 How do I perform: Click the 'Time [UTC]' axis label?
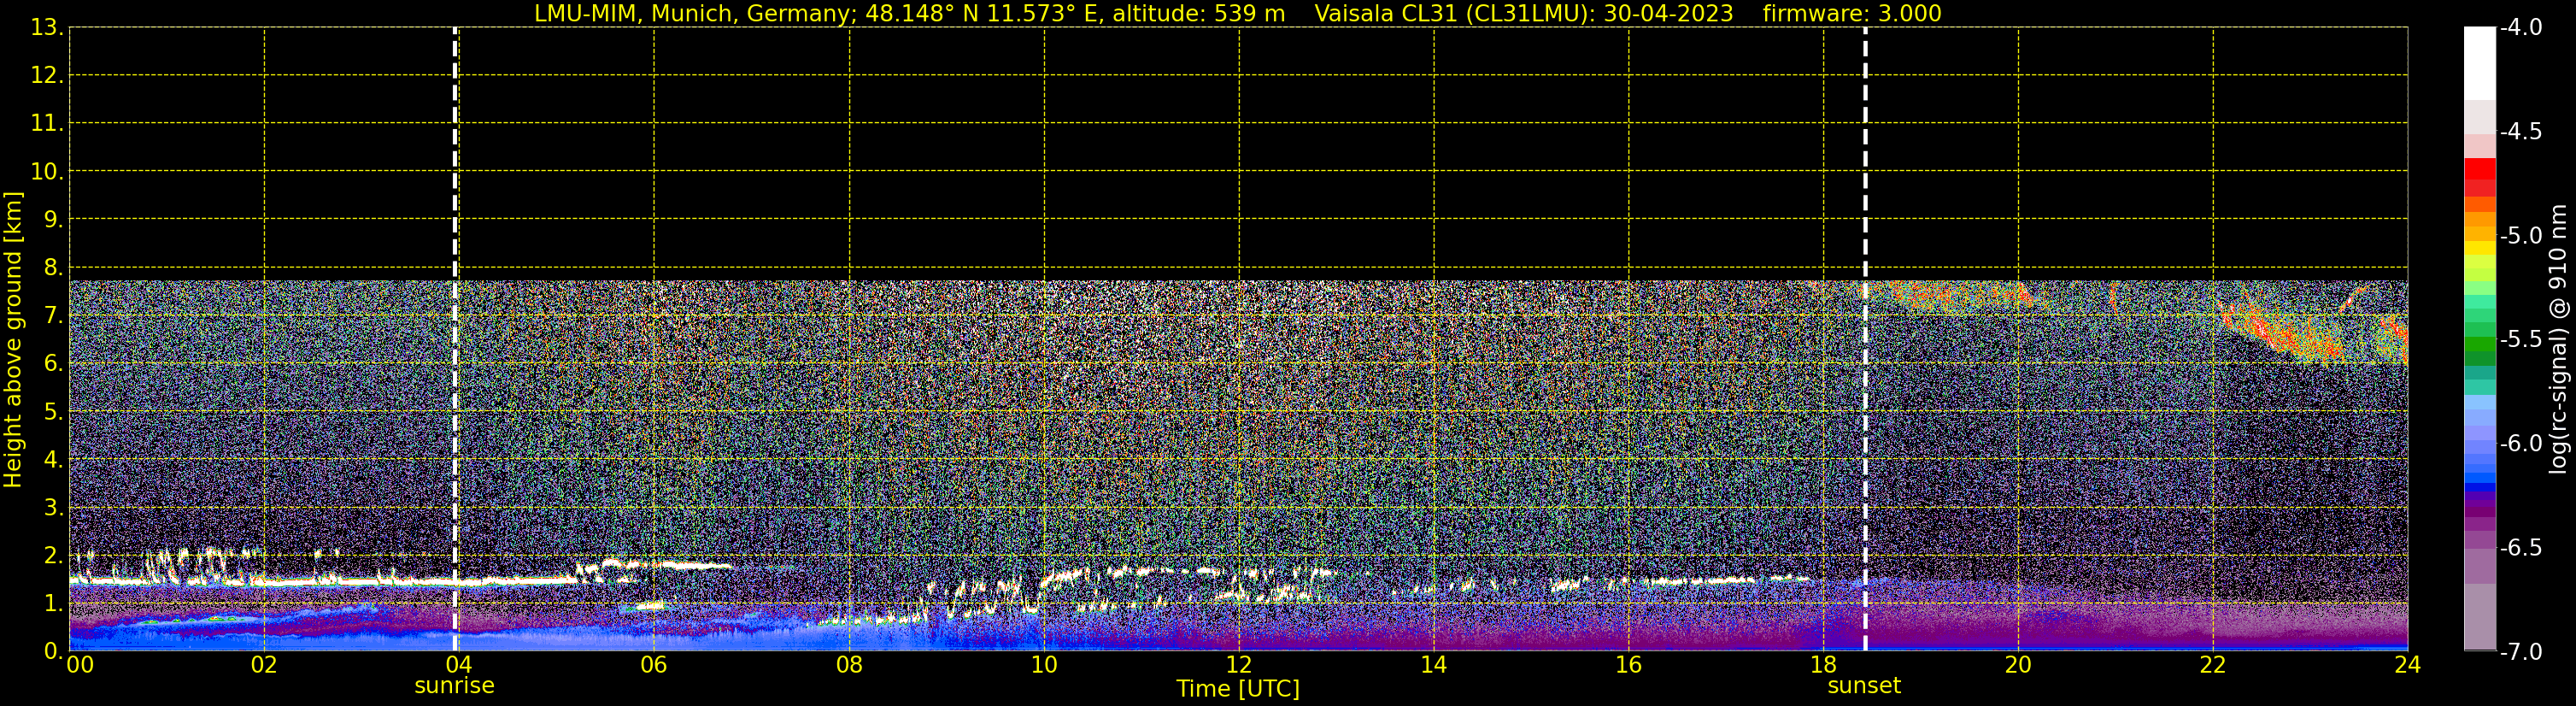click(1238, 689)
